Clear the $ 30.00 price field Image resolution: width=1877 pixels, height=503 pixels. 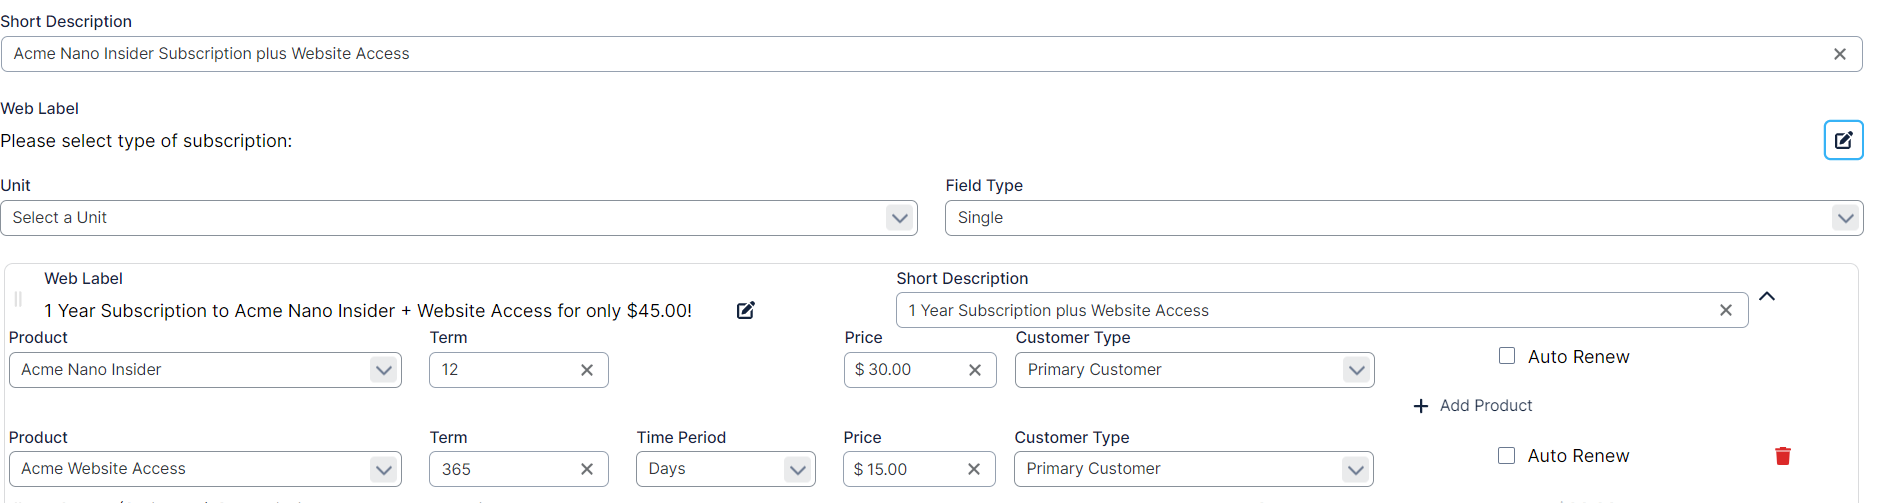[x=975, y=370]
